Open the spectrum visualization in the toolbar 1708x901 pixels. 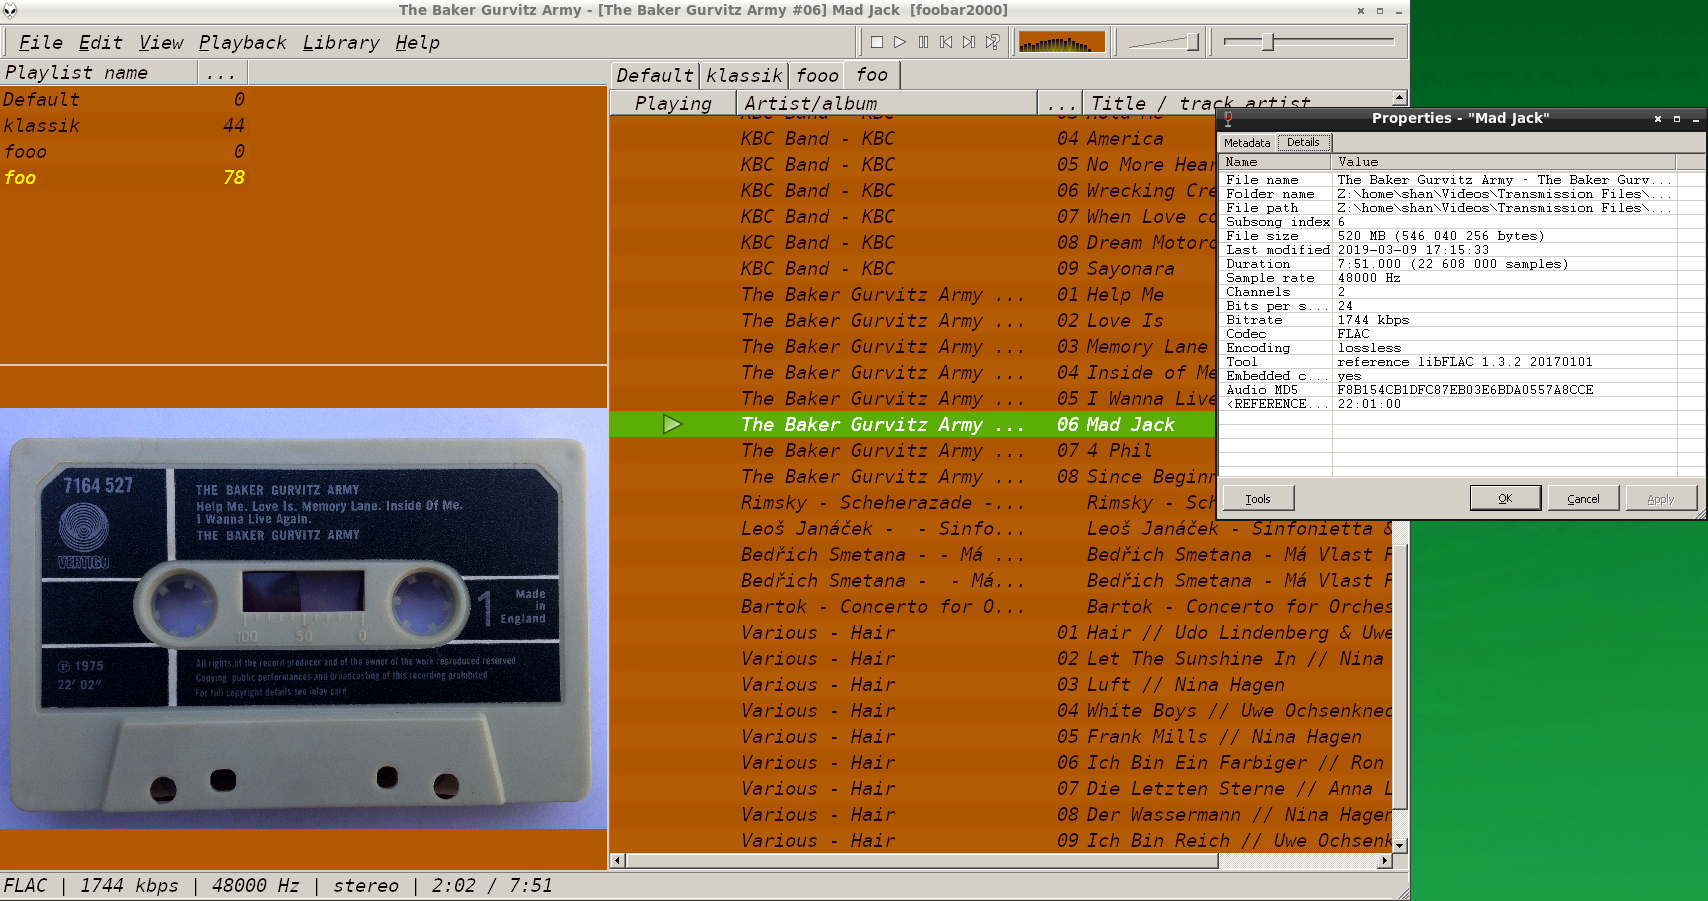1061,42
